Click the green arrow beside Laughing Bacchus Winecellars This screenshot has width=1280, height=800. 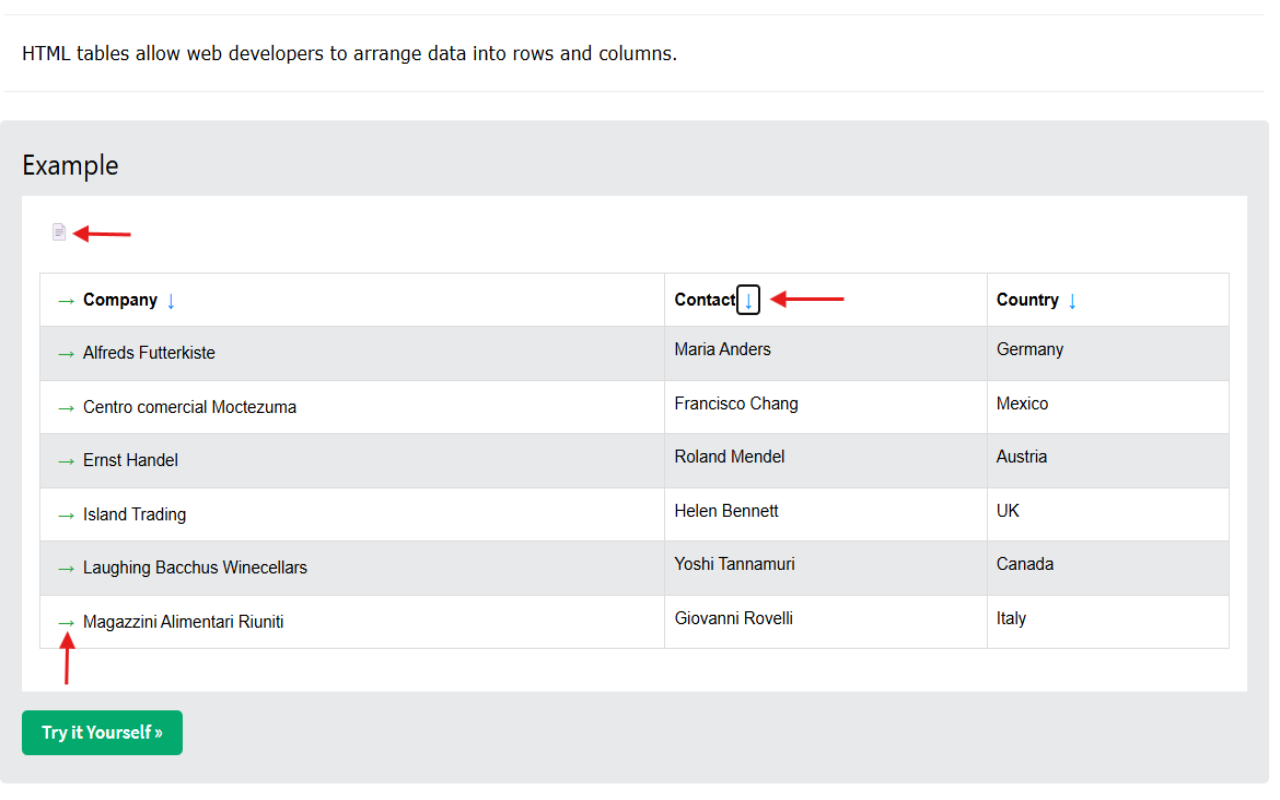[66, 568]
